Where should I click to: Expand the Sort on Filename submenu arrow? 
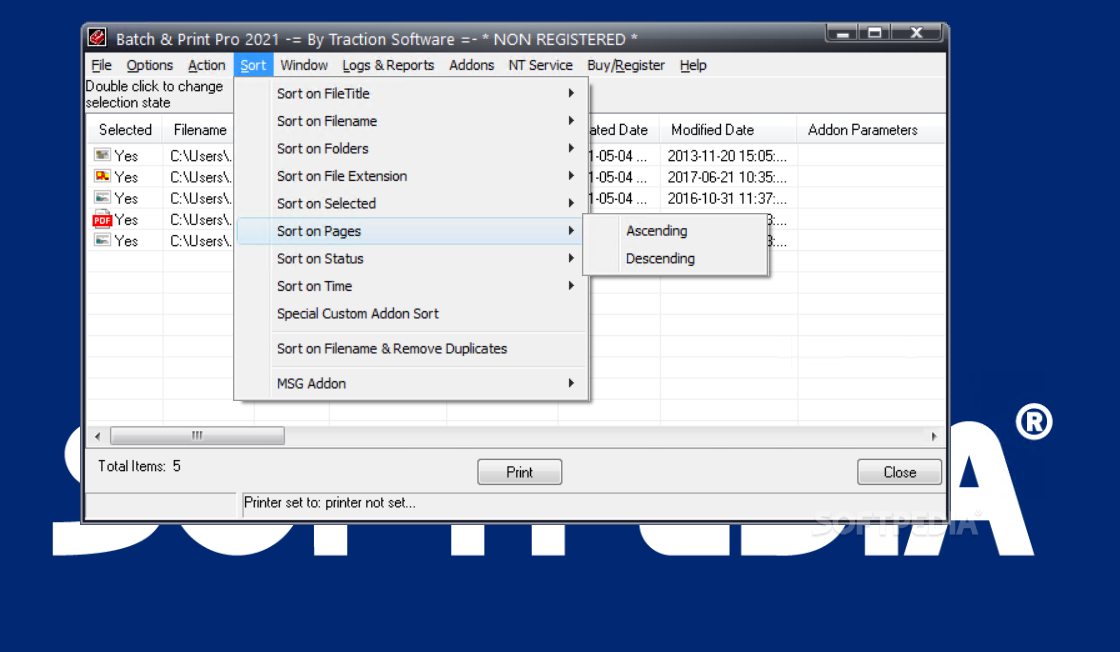(x=571, y=121)
